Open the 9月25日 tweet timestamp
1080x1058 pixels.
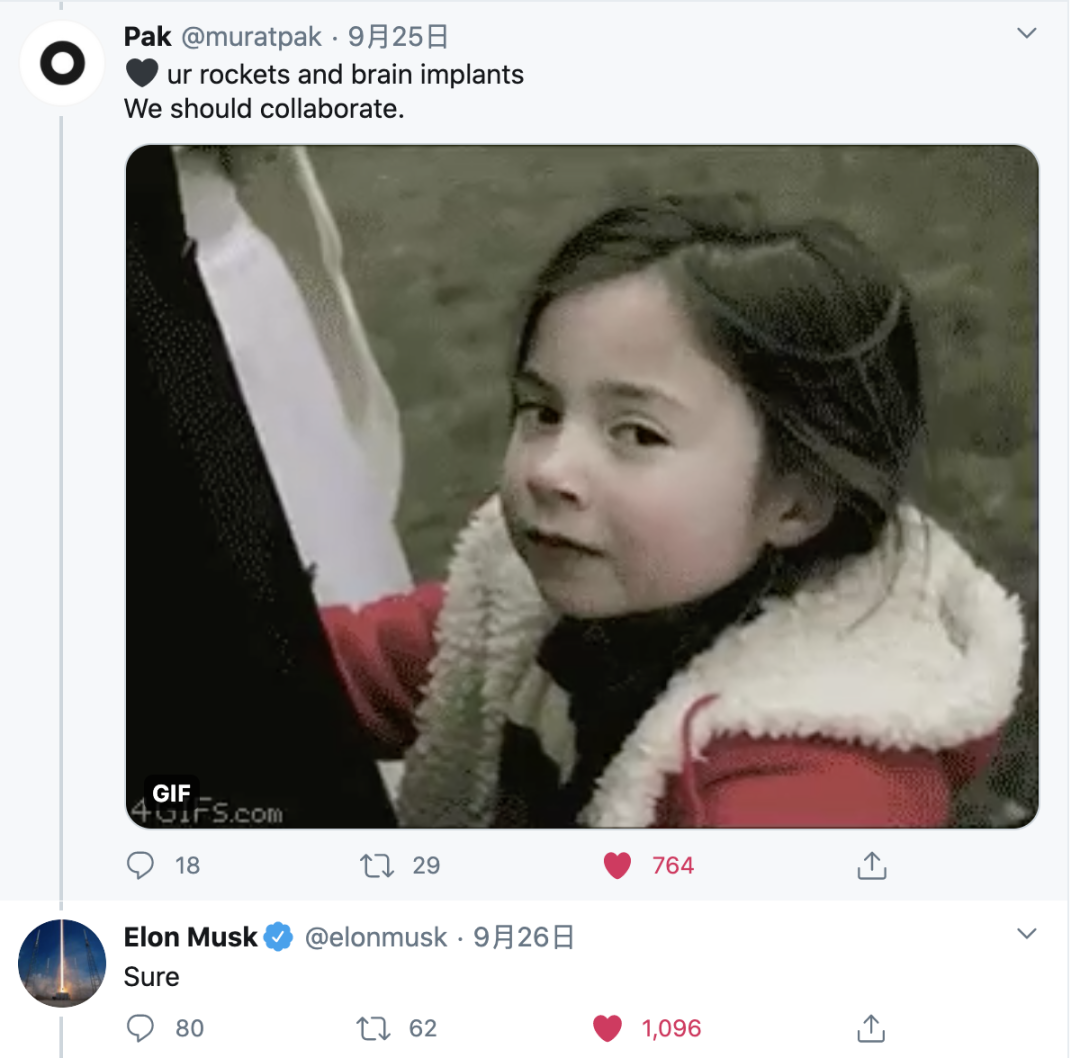(398, 37)
